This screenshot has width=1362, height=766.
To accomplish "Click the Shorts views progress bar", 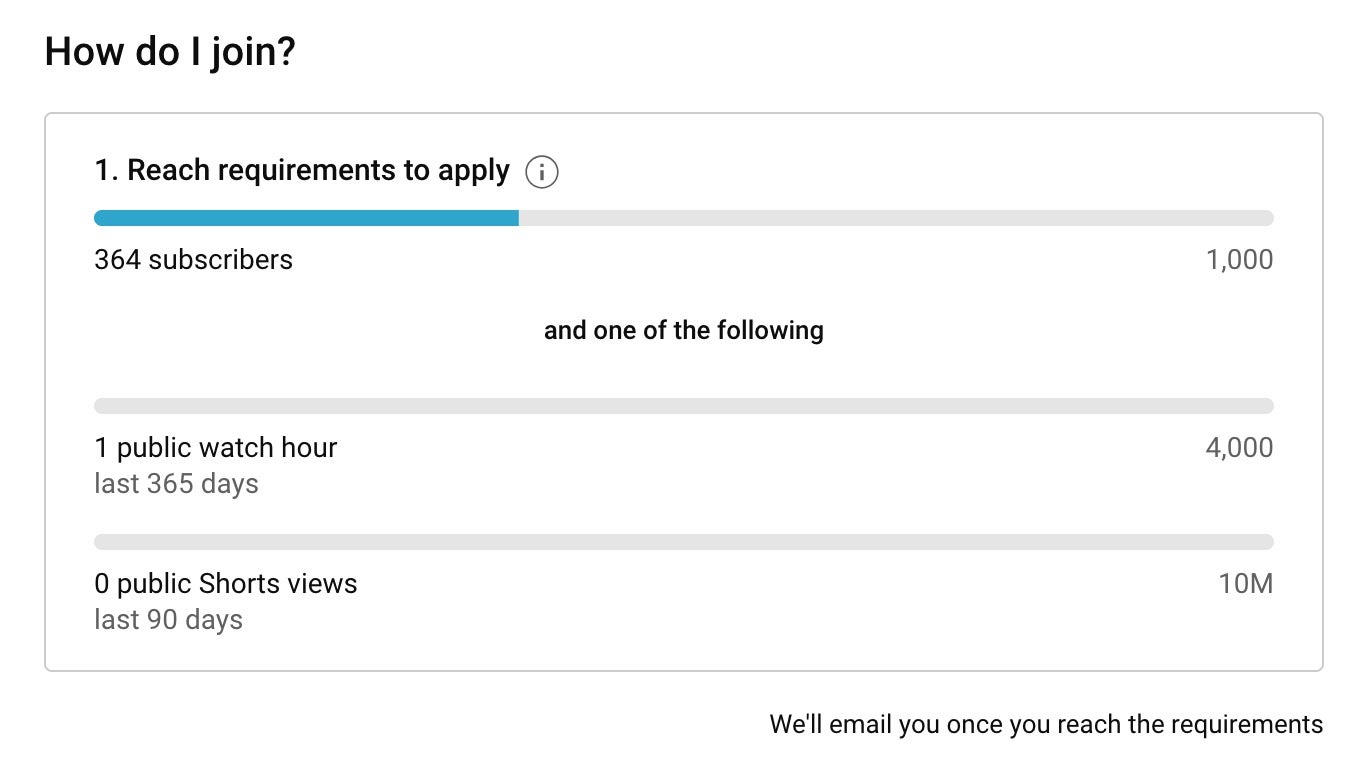I will tap(683, 542).
